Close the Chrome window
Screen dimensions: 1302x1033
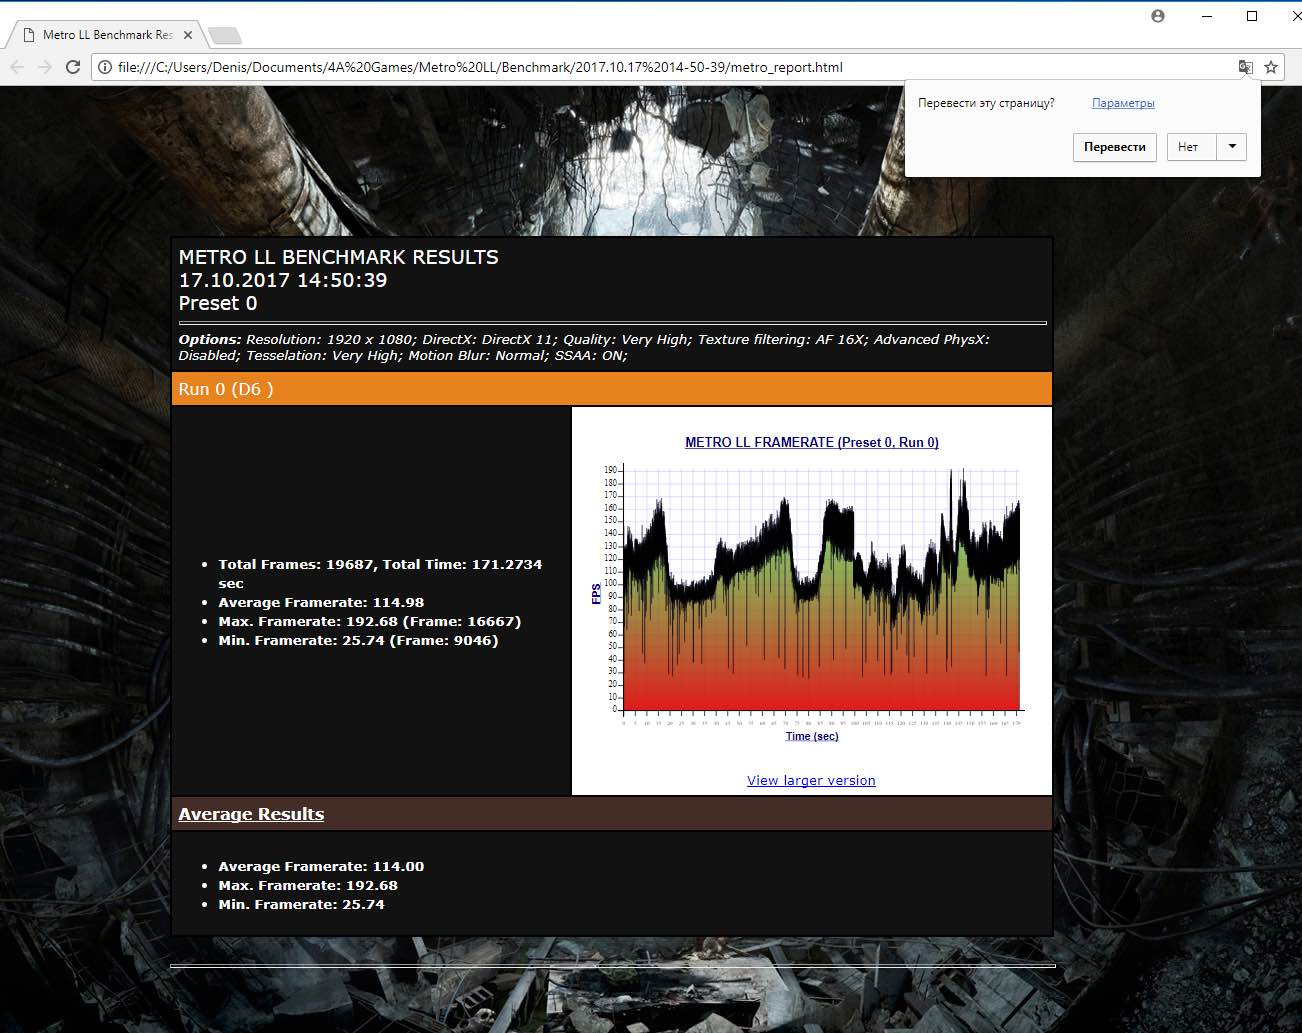coord(1295,16)
